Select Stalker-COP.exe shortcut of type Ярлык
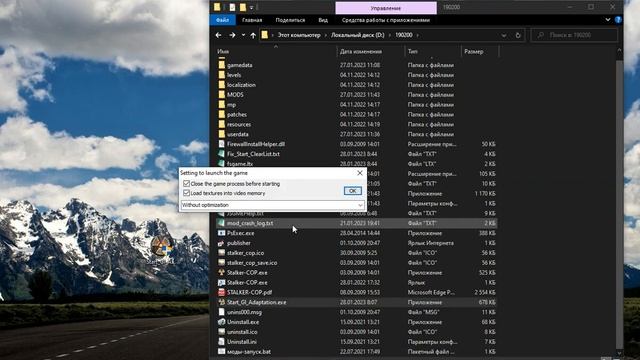Viewport: 640px width, 360px height. click(x=247, y=282)
